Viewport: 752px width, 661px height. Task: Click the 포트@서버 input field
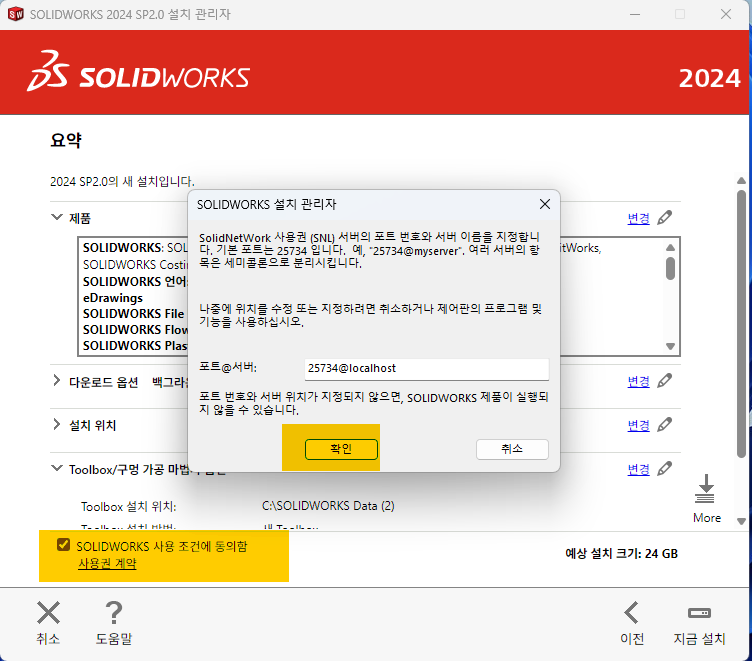point(426,368)
